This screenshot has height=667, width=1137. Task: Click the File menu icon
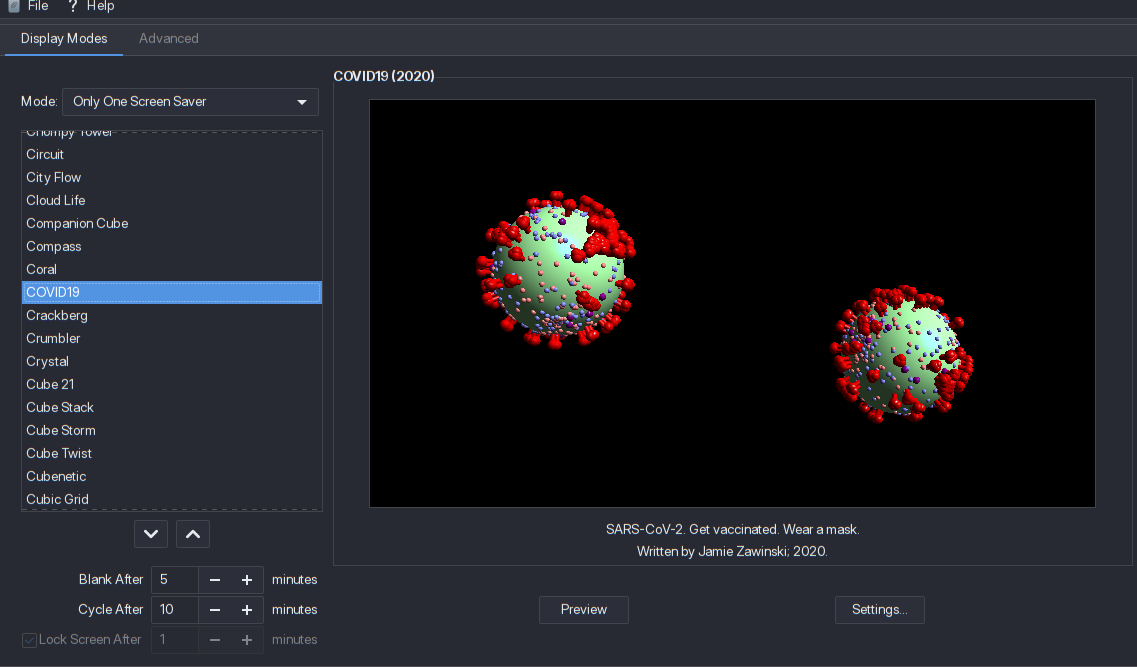[14, 6]
